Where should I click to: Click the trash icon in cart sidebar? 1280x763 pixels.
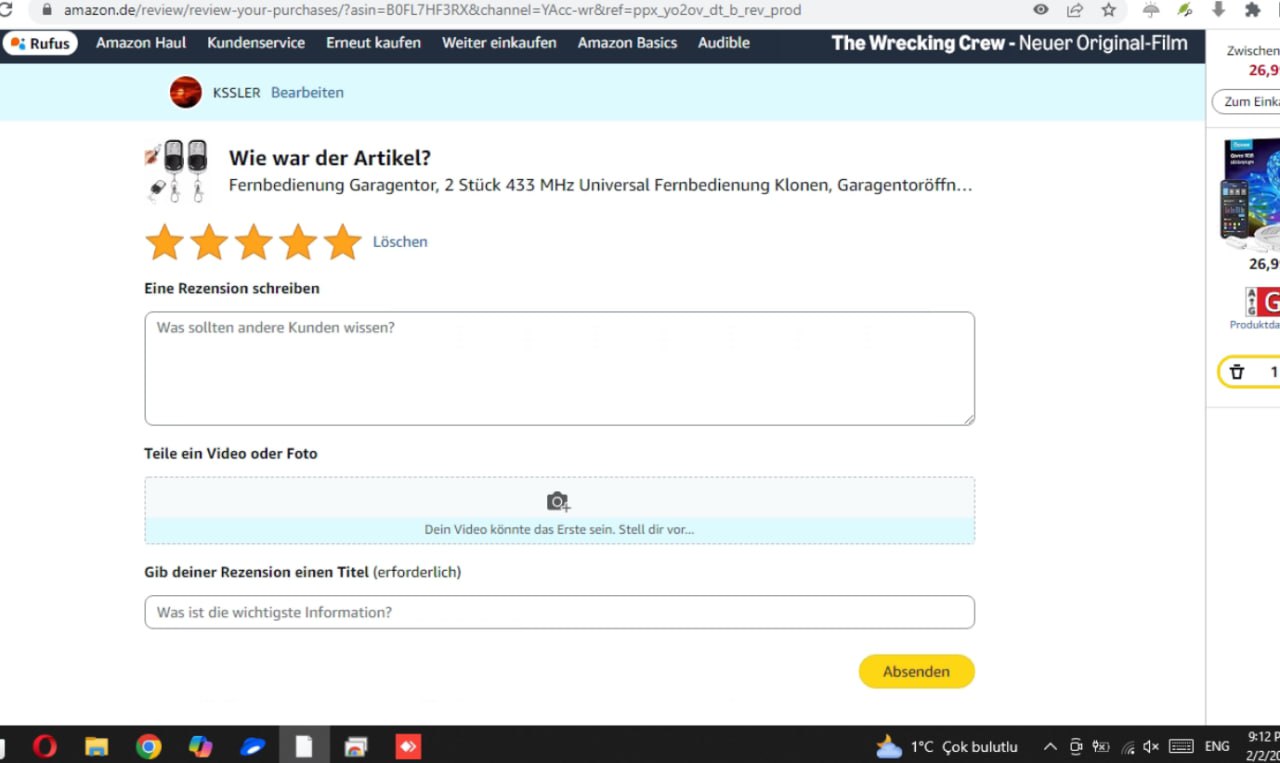tap(1237, 372)
